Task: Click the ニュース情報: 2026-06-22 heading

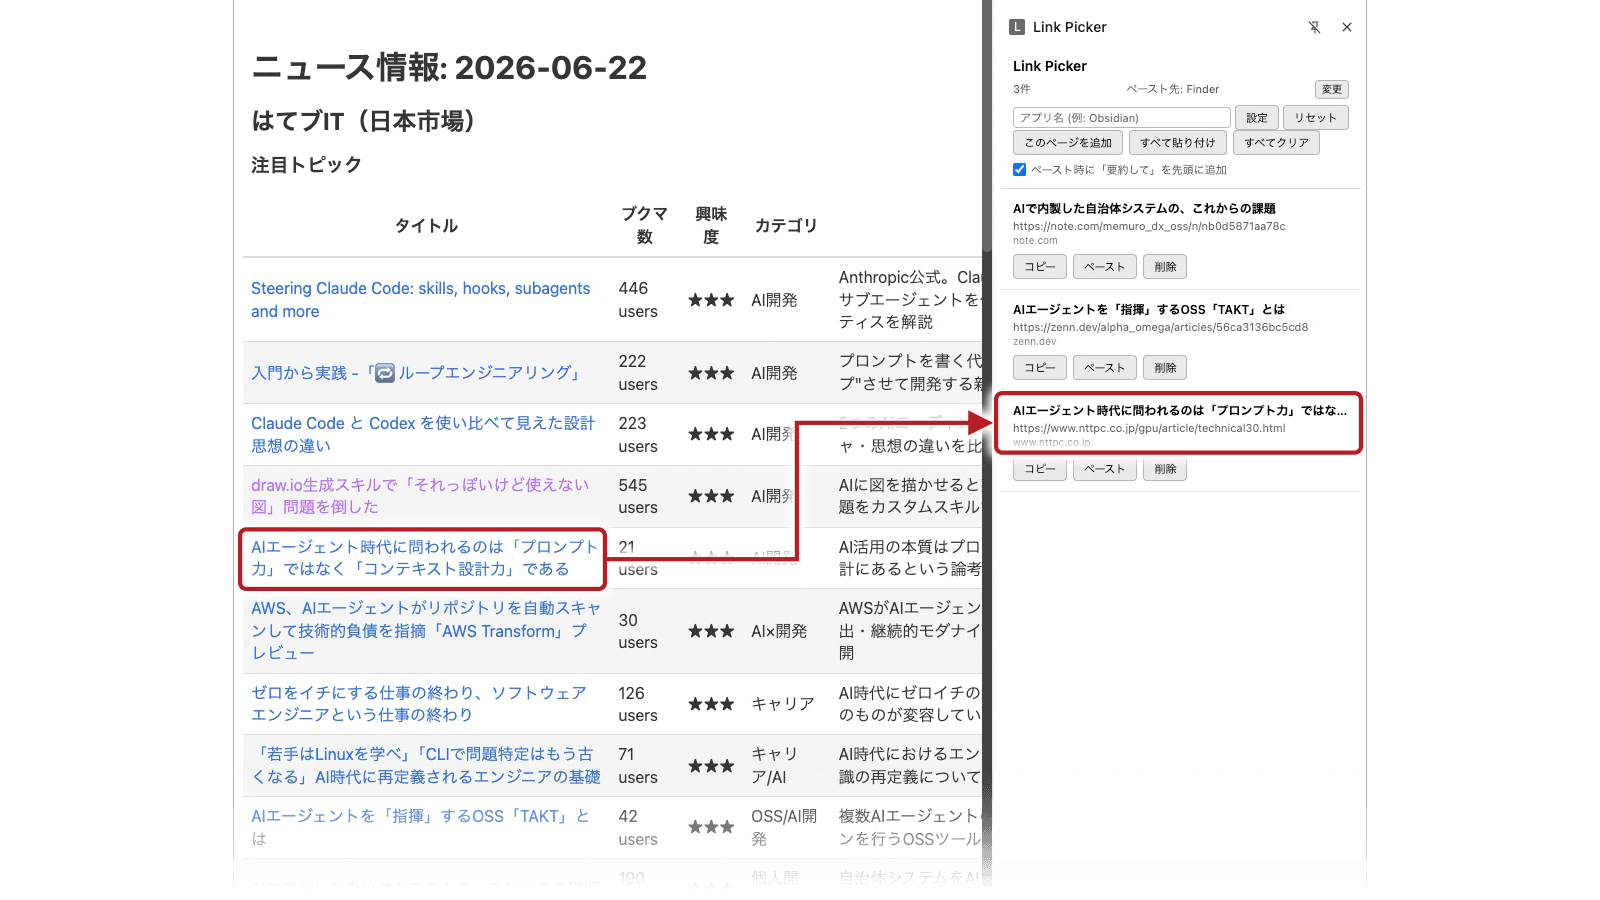Action: click(449, 68)
